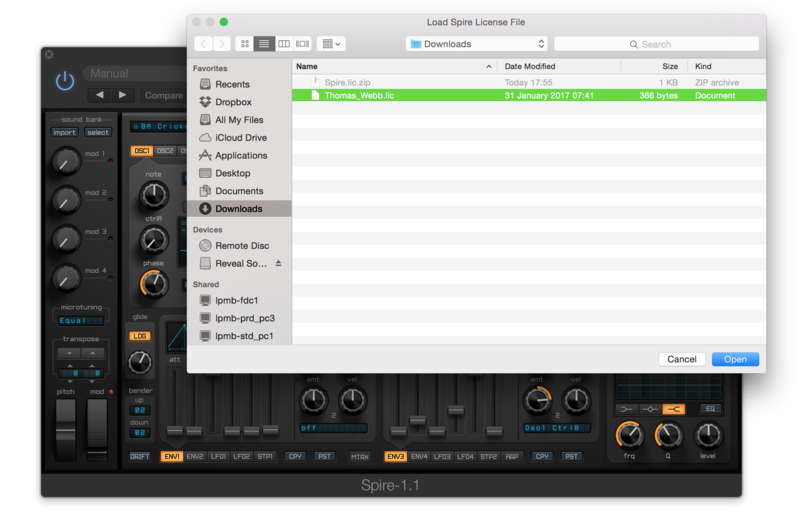
Task: Click the Open button
Action: click(x=735, y=359)
